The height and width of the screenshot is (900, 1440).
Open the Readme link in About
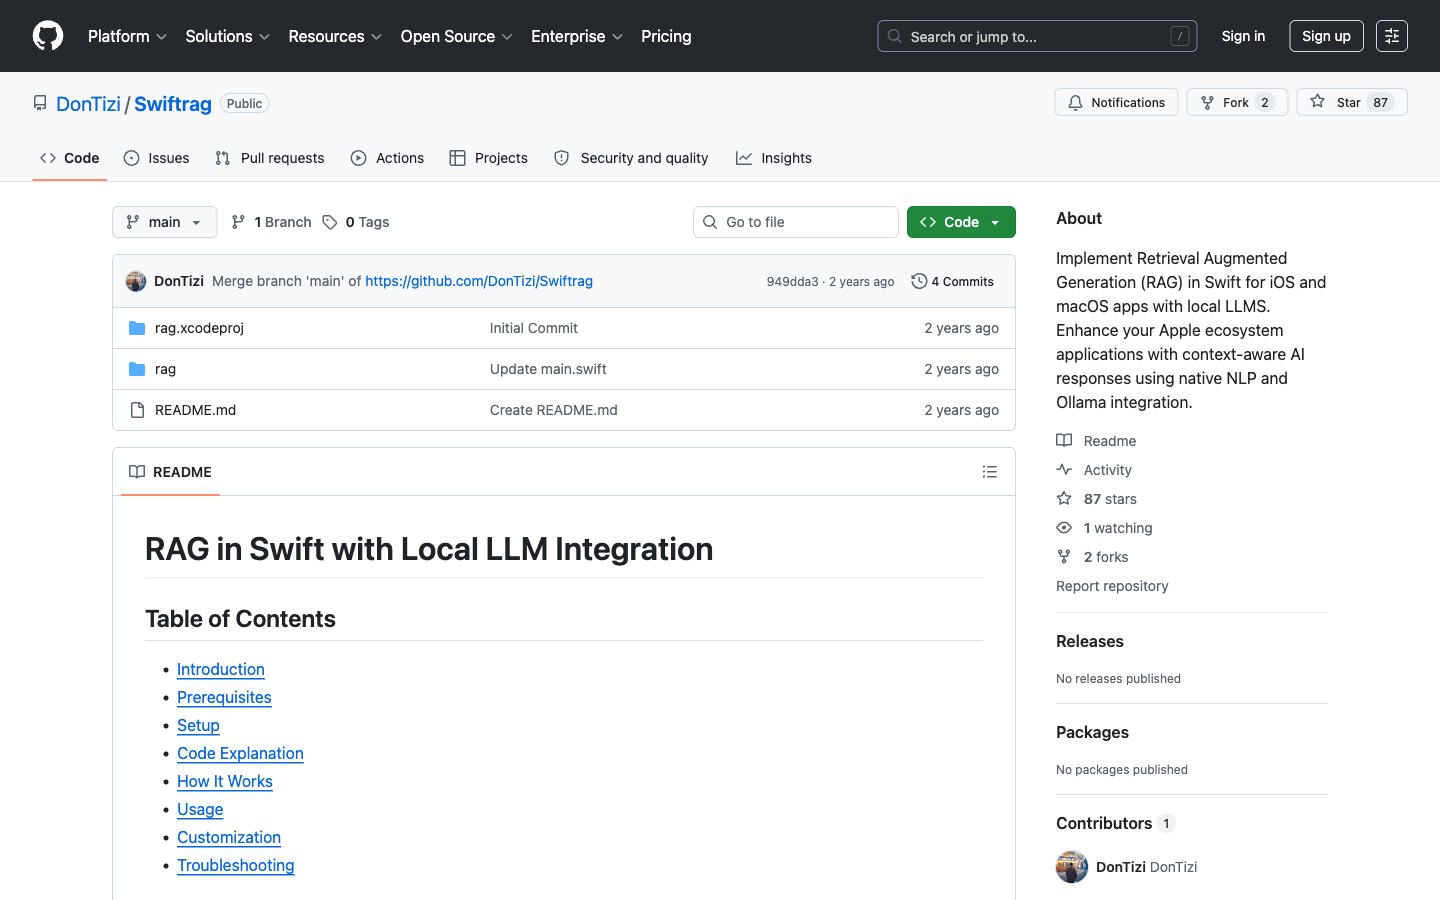tap(1096, 441)
